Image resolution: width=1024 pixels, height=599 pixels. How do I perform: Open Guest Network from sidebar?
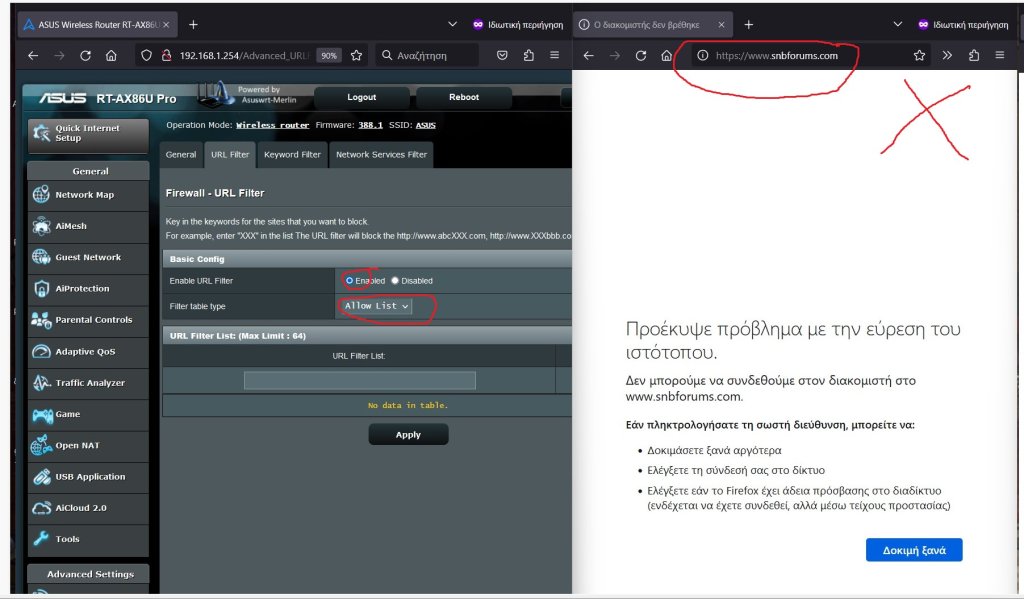click(x=88, y=257)
